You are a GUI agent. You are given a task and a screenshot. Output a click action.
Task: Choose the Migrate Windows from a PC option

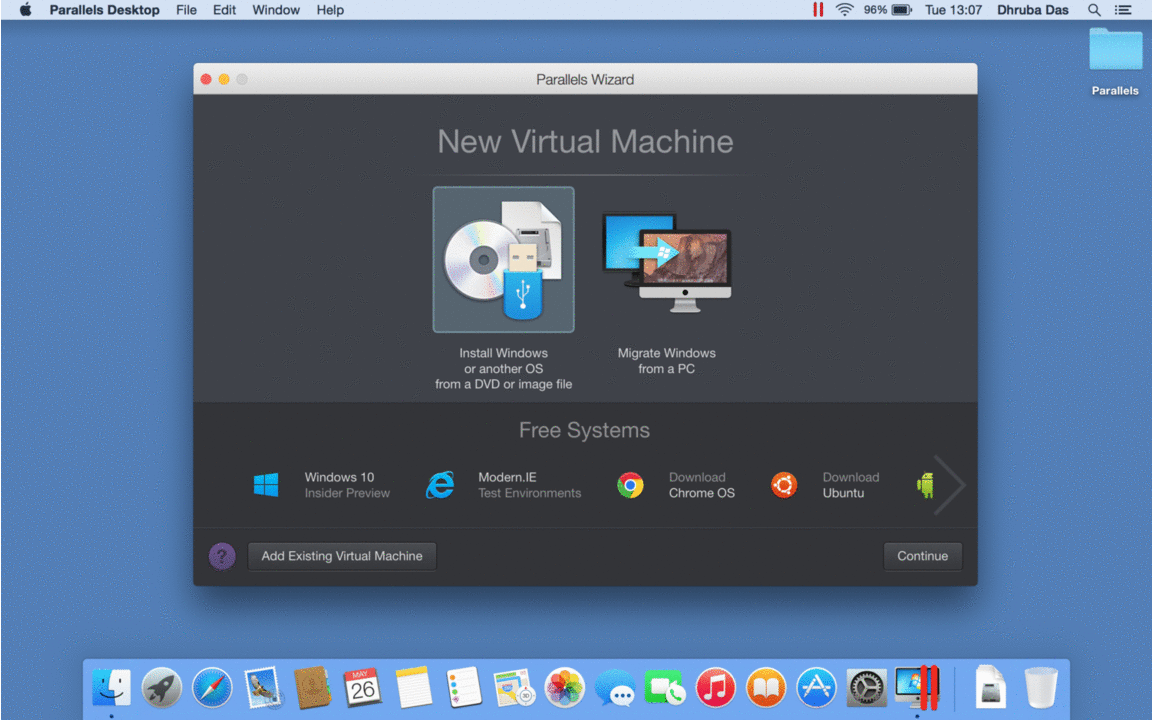pos(666,259)
